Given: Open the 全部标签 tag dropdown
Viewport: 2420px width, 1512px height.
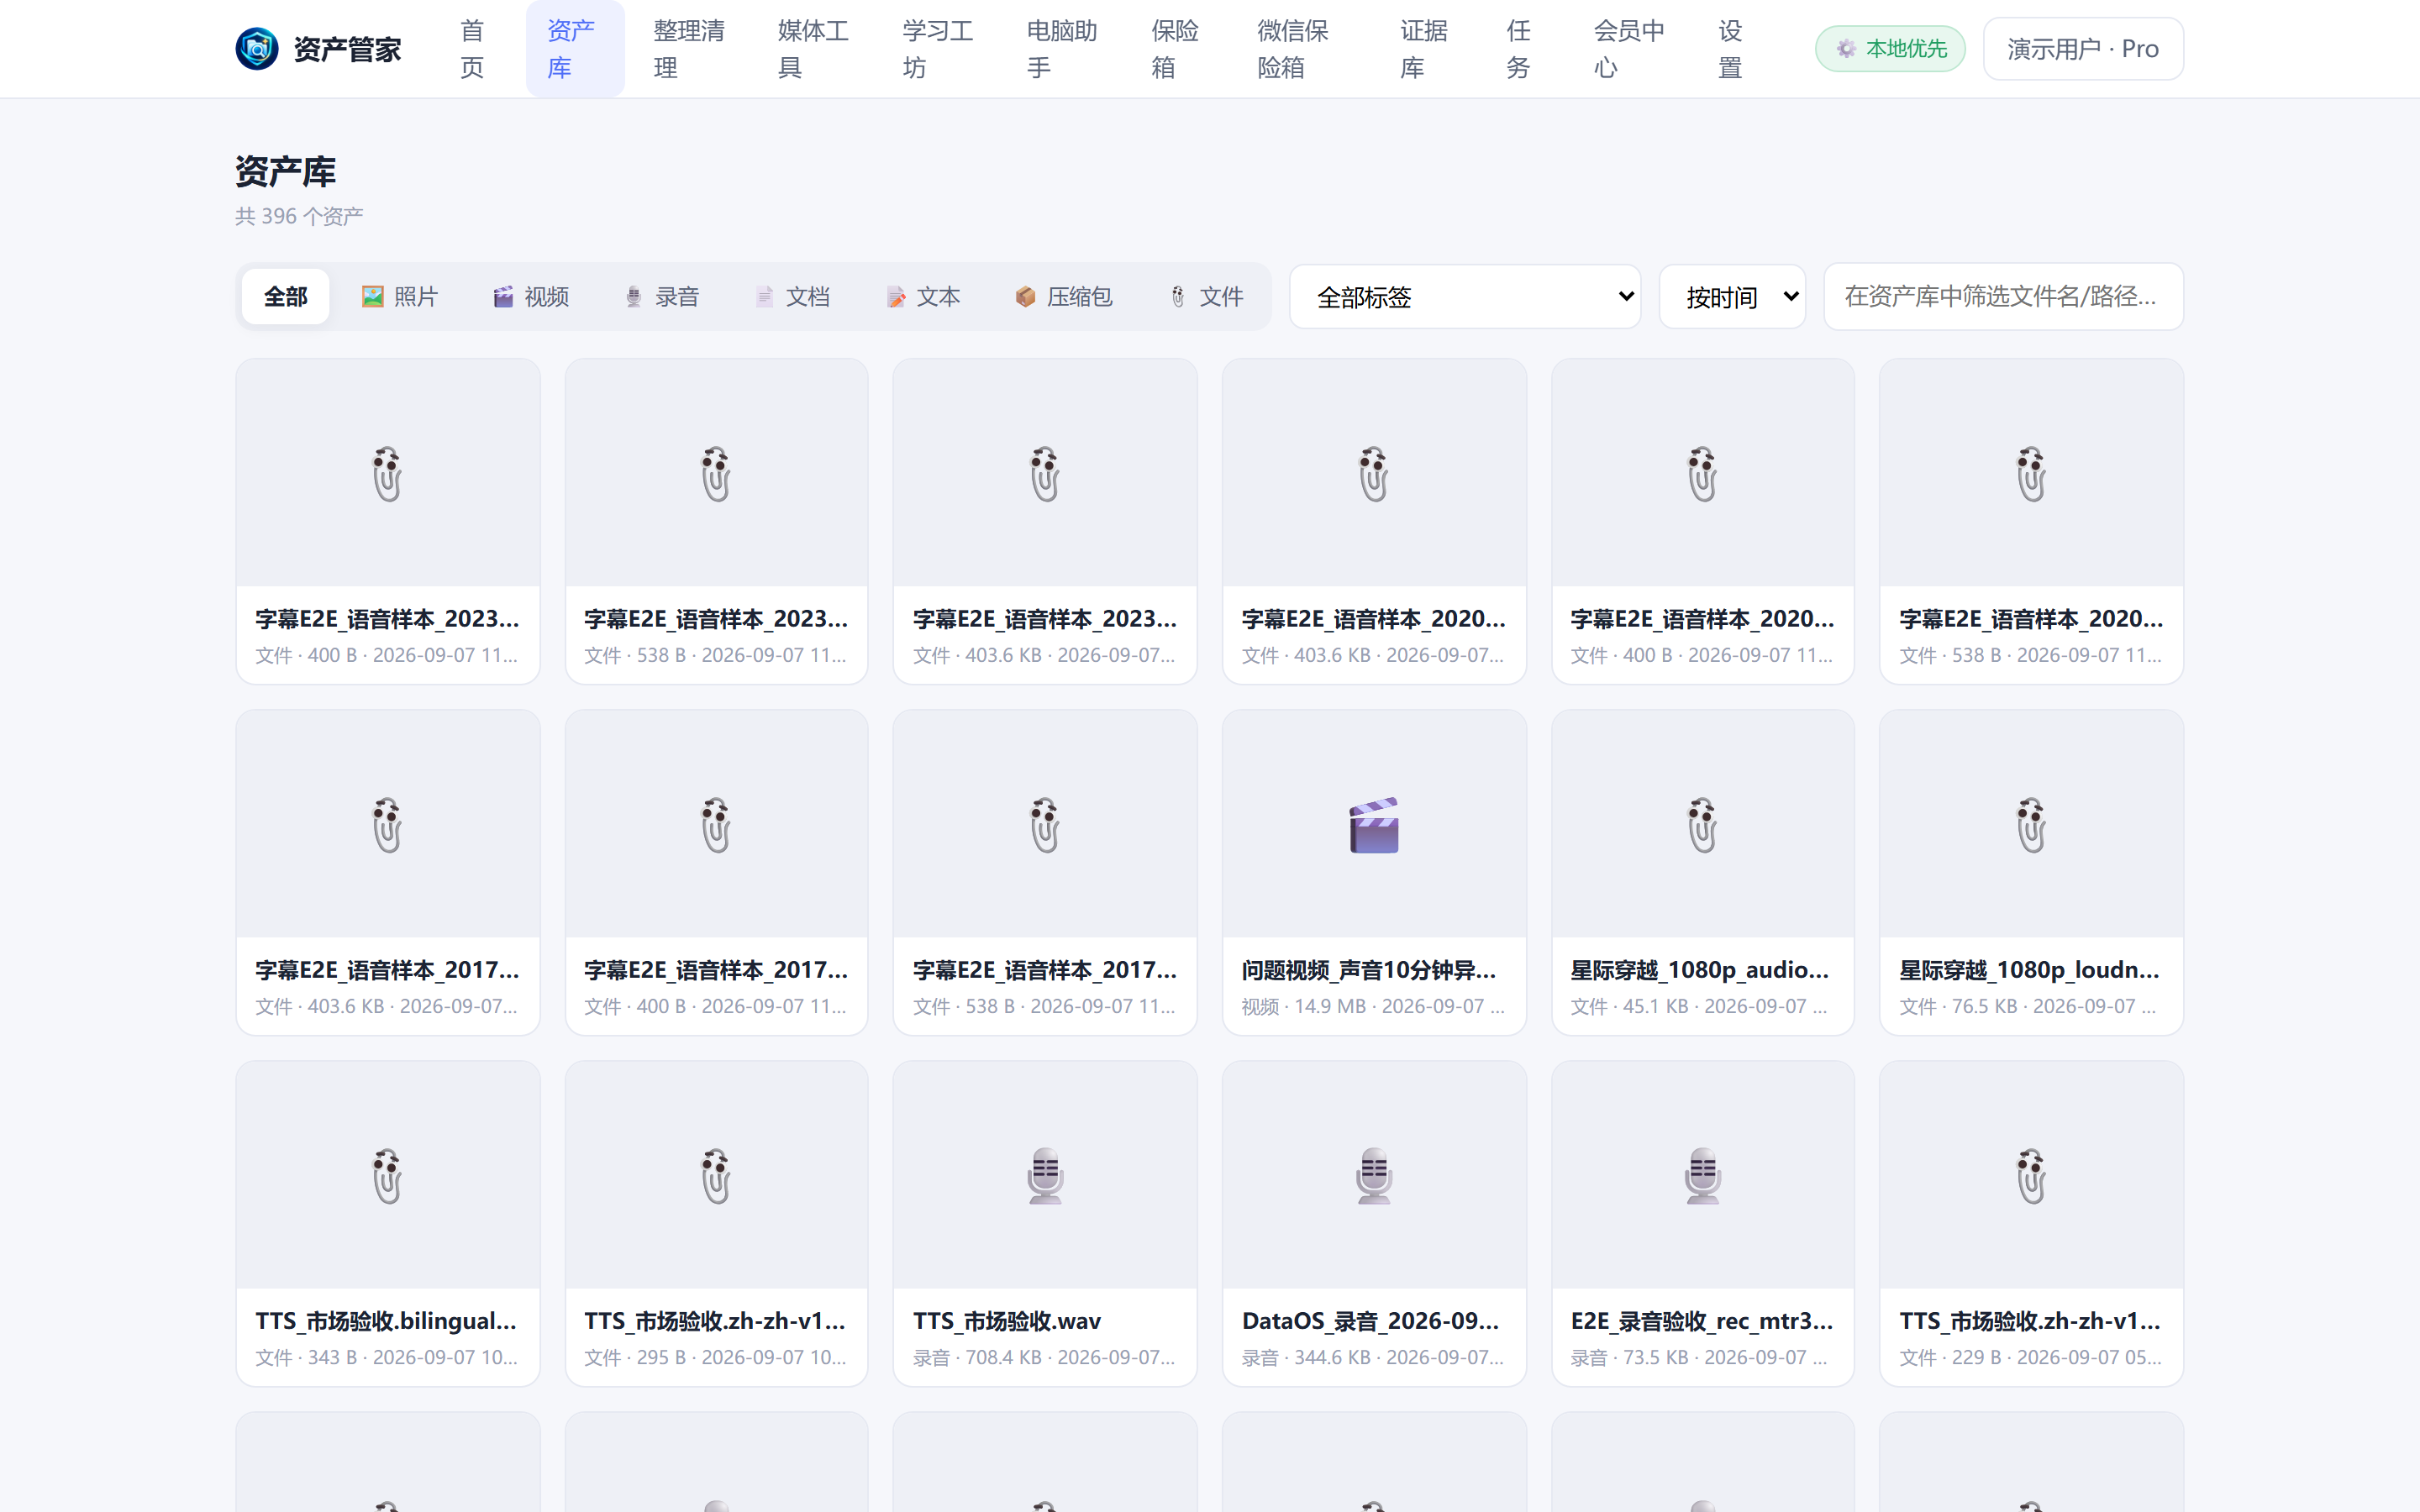Looking at the screenshot, I should [1465, 297].
